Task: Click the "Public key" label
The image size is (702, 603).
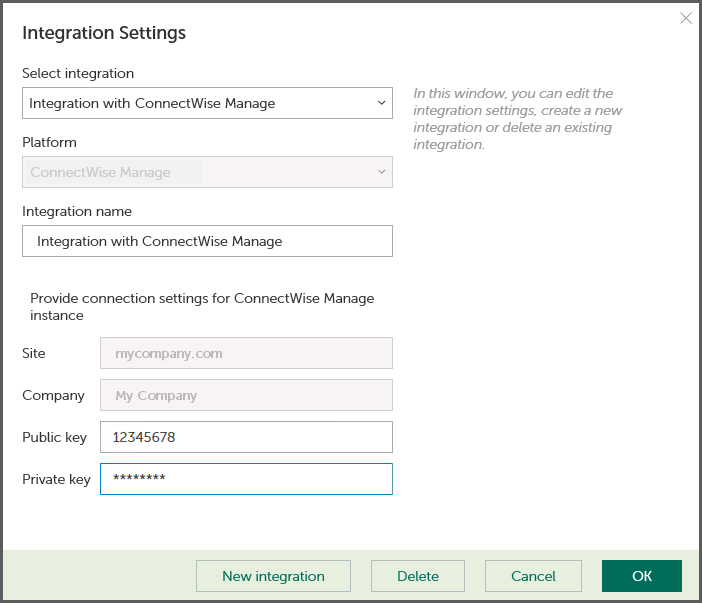Action: pyautogui.click(x=54, y=437)
